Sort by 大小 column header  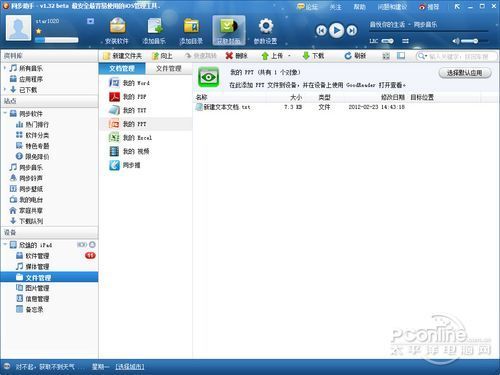296,97
